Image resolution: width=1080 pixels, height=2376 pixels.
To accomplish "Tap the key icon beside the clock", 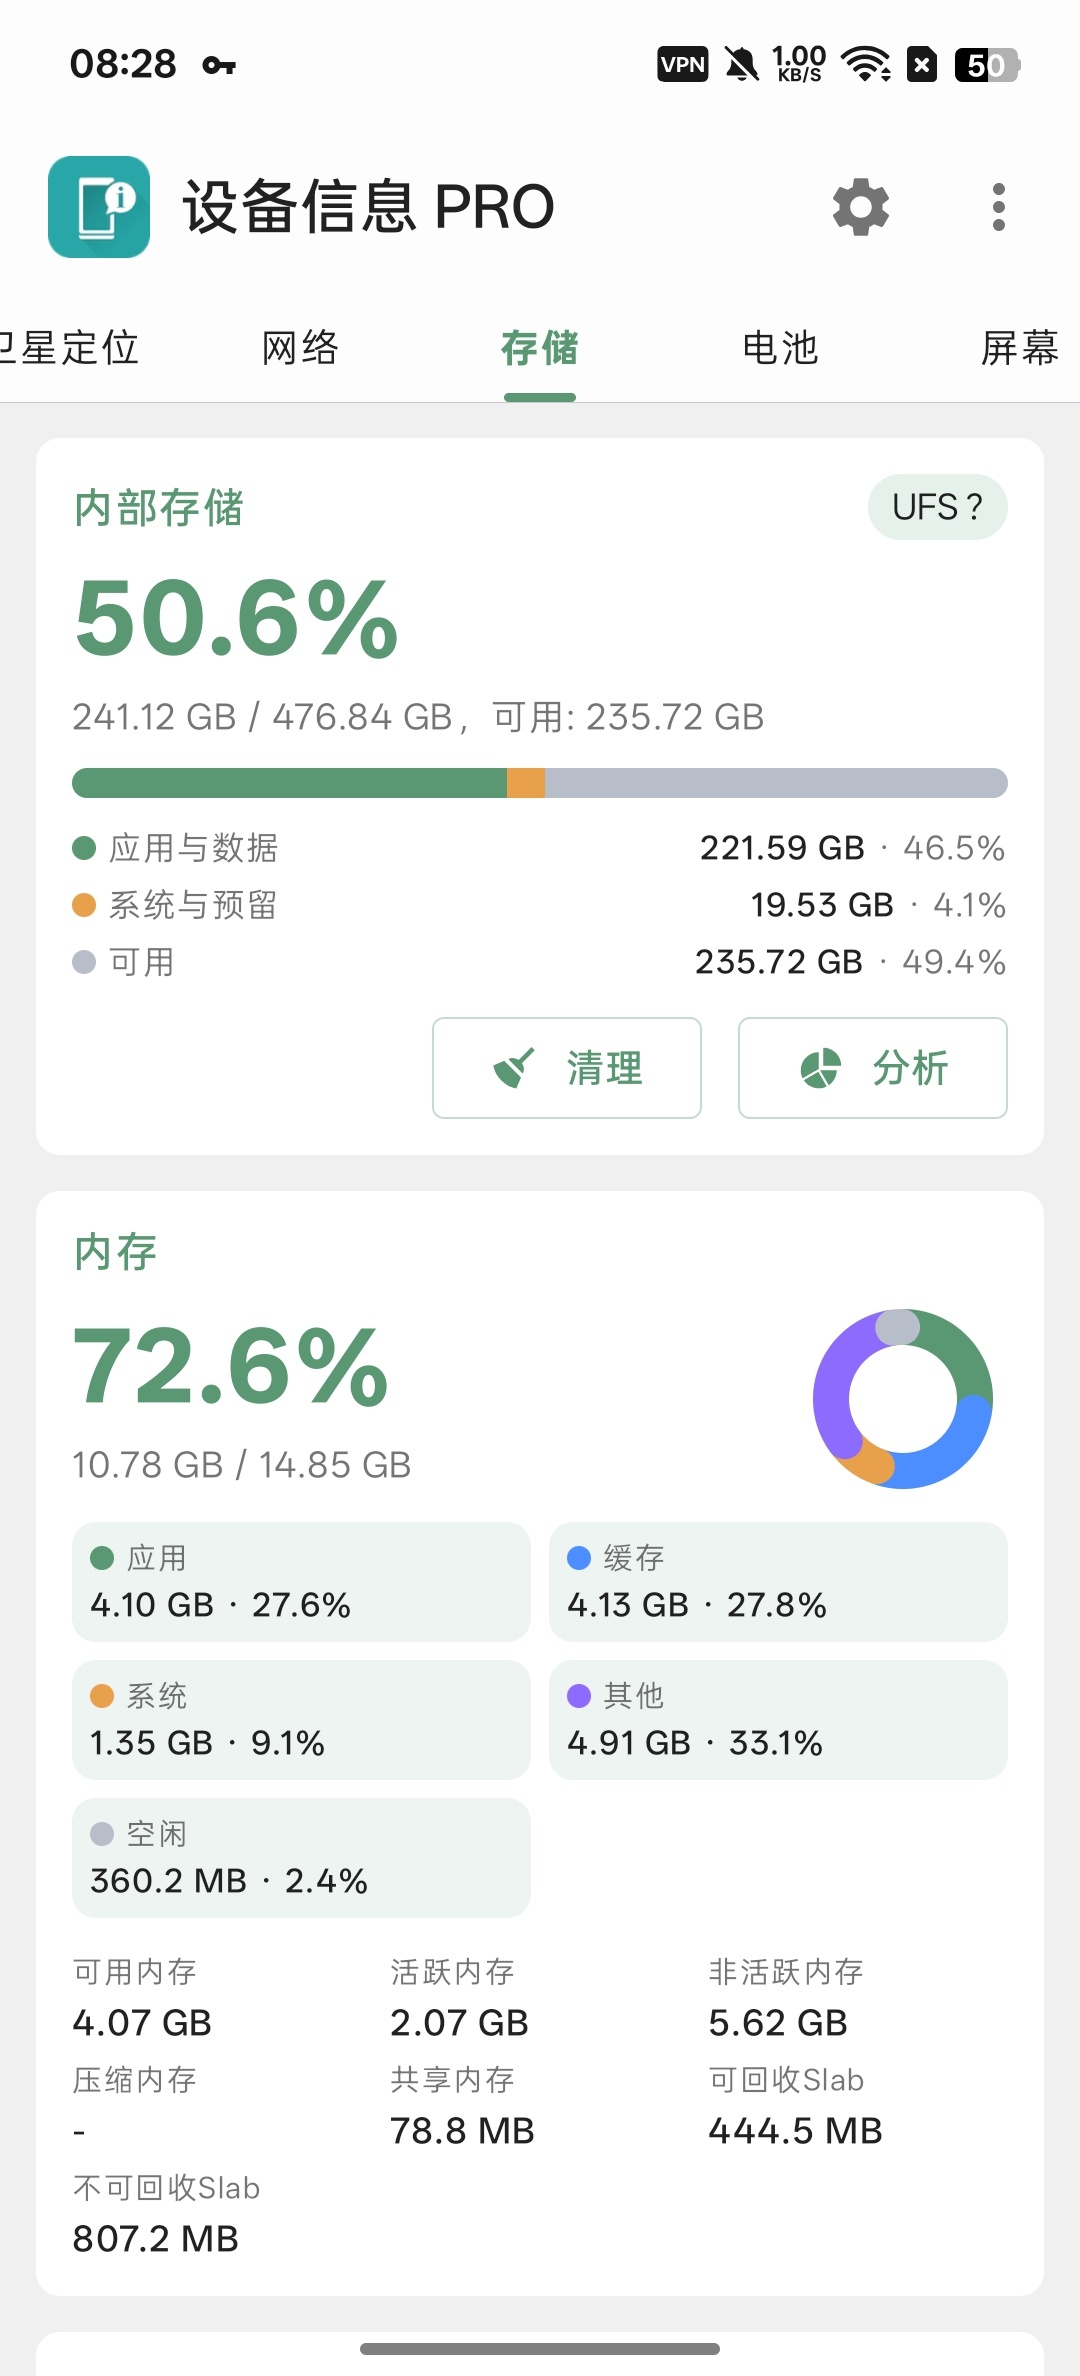I will pyautogui.click(x=219, y=66).
